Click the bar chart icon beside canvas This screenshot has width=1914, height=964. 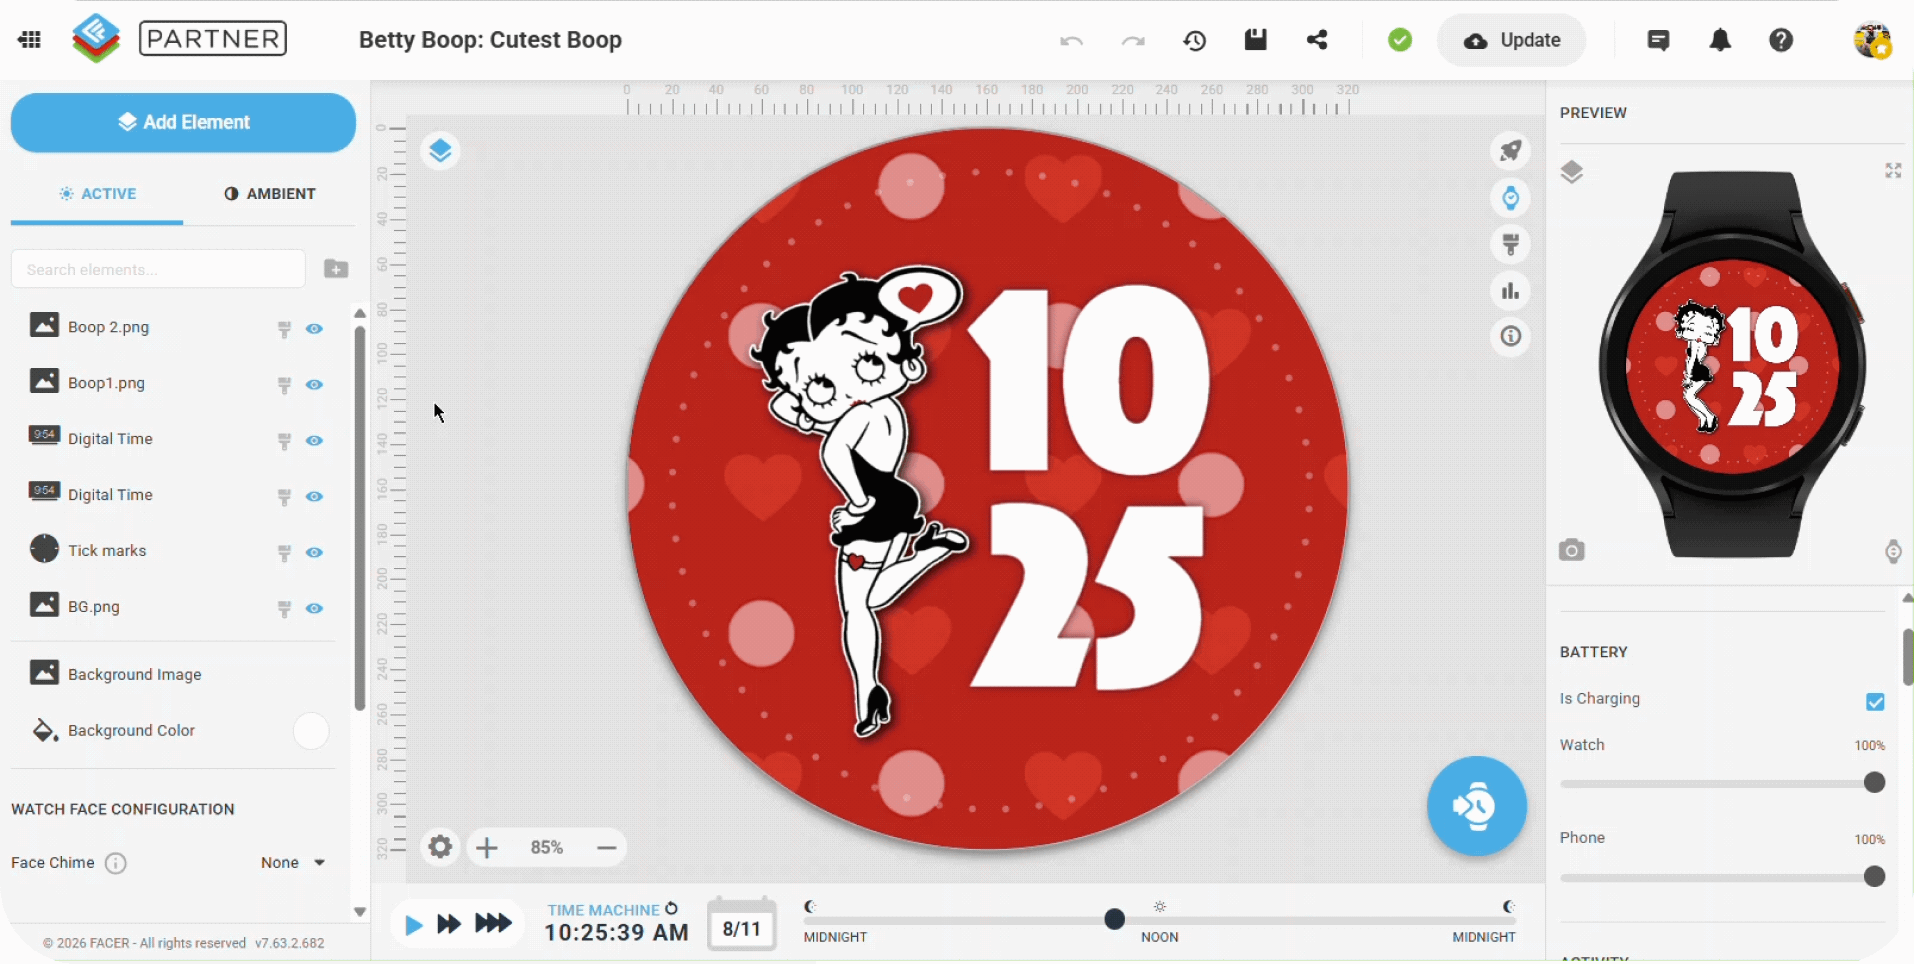[x=1511, y=291]
